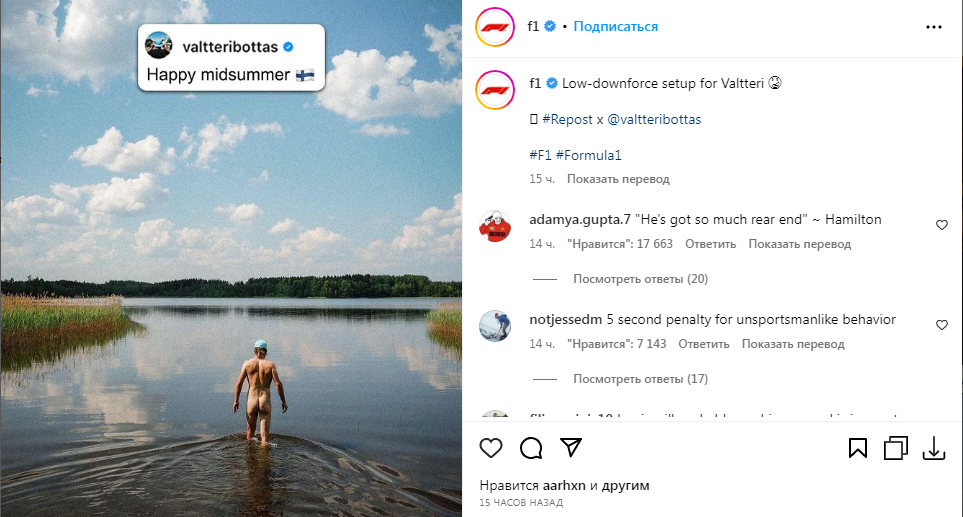Open the three-dot more options menu
963x517 pixels.
(x=933, y=27)
